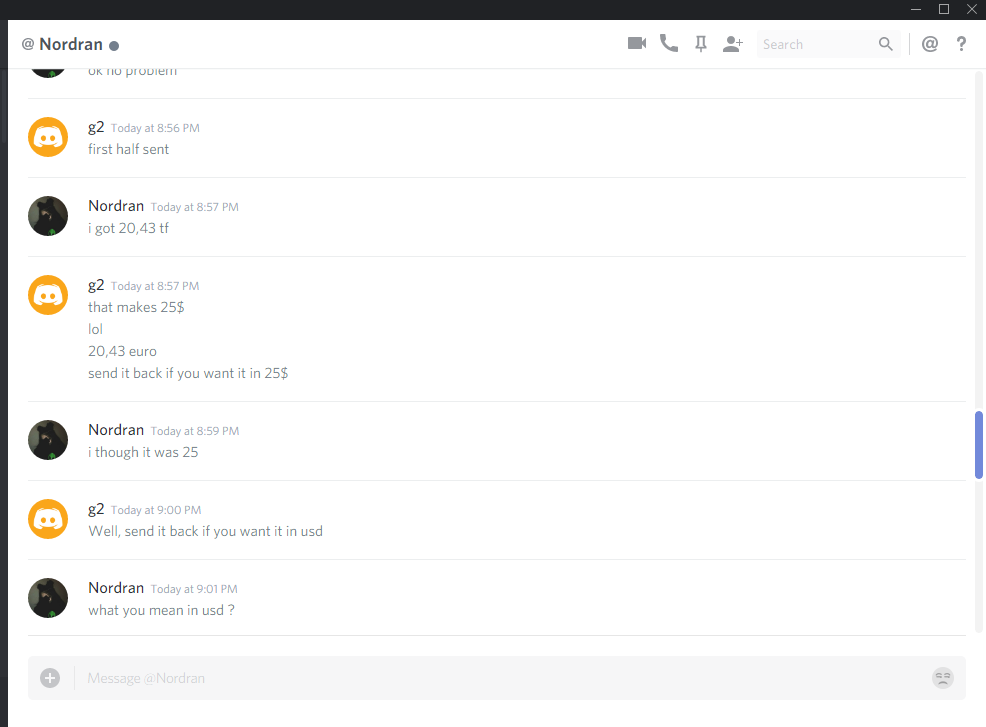Screen dimensions: 986x727
Task: Click the Nordran title in header
Action: pos(70,44)
